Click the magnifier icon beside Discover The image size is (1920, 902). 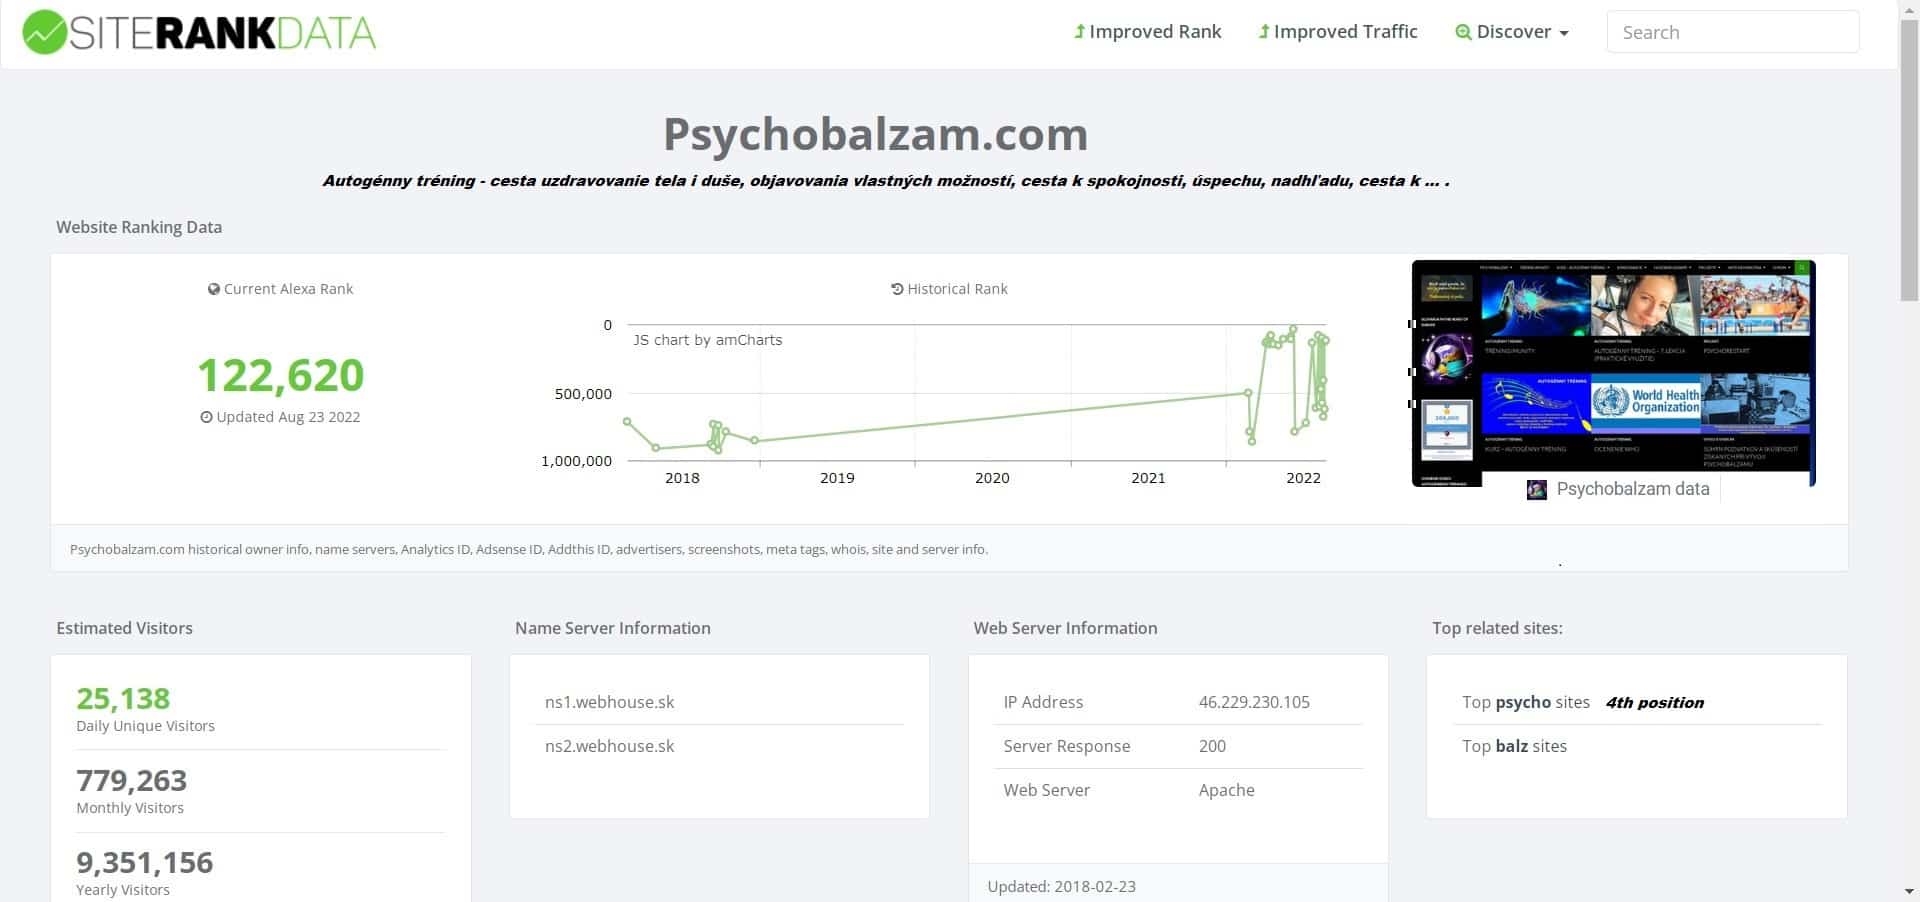tap(1463, 32)
